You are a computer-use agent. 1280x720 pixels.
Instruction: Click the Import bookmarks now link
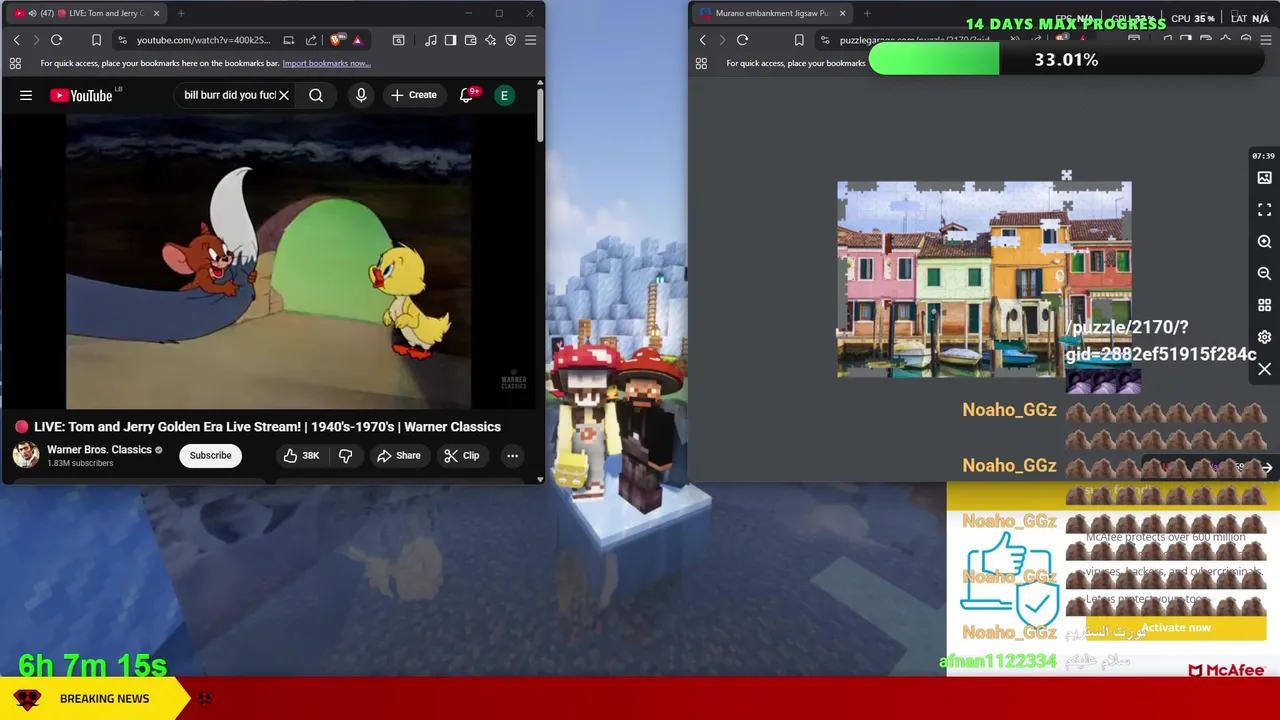tap(326, 63)
